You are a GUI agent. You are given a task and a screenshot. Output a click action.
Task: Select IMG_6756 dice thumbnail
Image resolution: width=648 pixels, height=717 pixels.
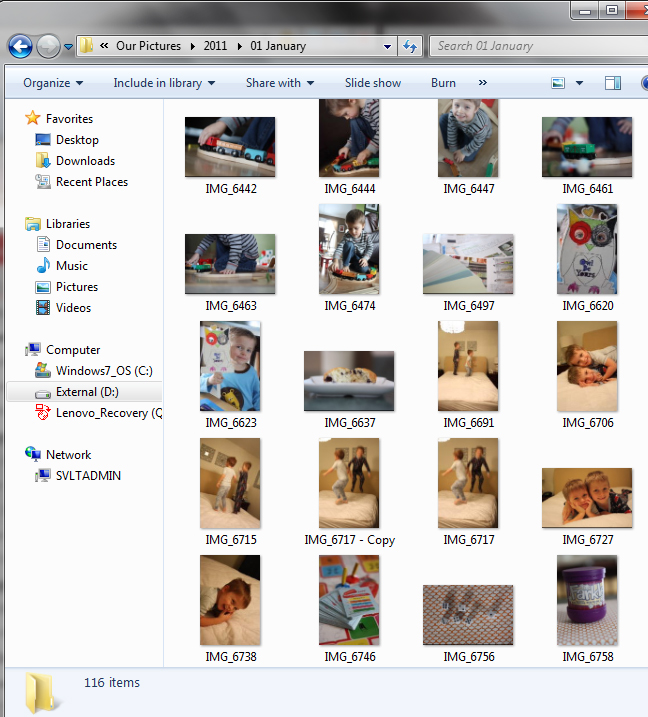pos(468,615)
